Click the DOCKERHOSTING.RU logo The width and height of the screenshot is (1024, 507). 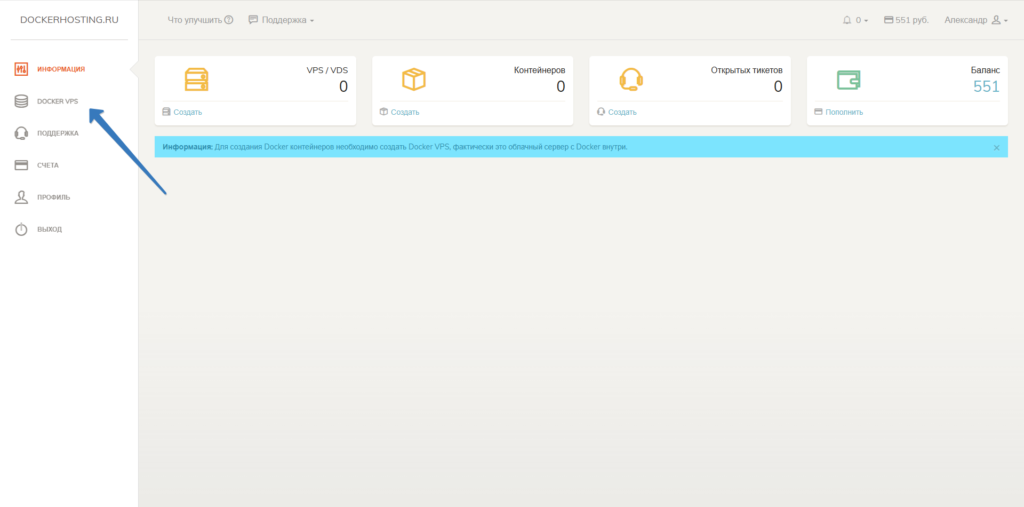point(69,20)
